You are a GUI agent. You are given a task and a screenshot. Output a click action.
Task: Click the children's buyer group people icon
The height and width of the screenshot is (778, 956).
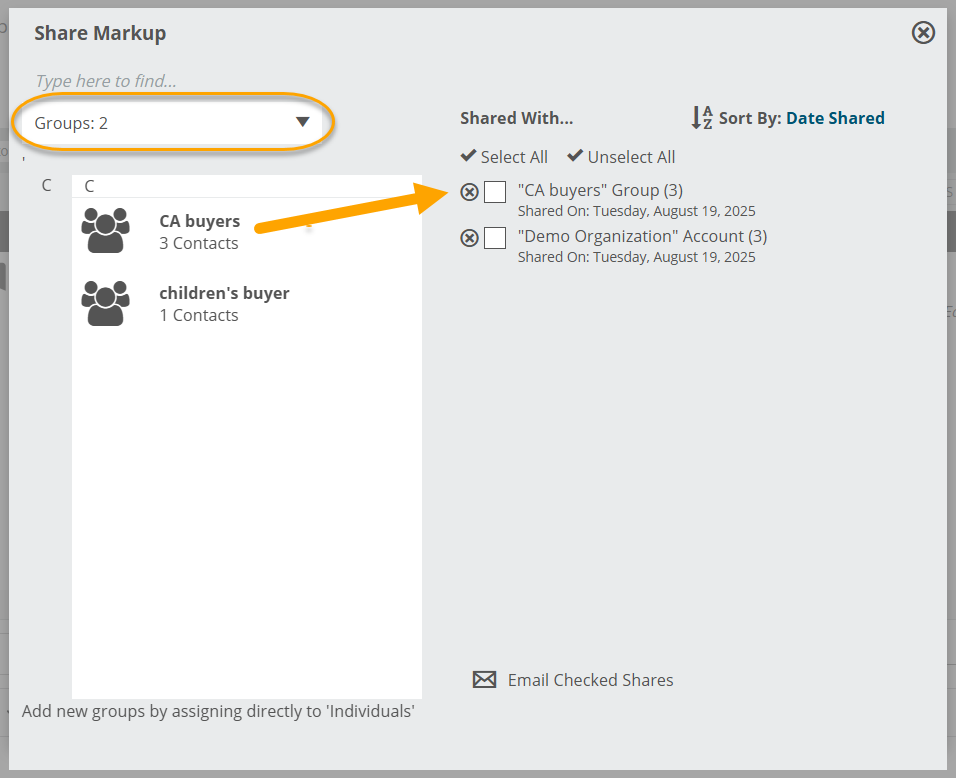coord(105,303)
